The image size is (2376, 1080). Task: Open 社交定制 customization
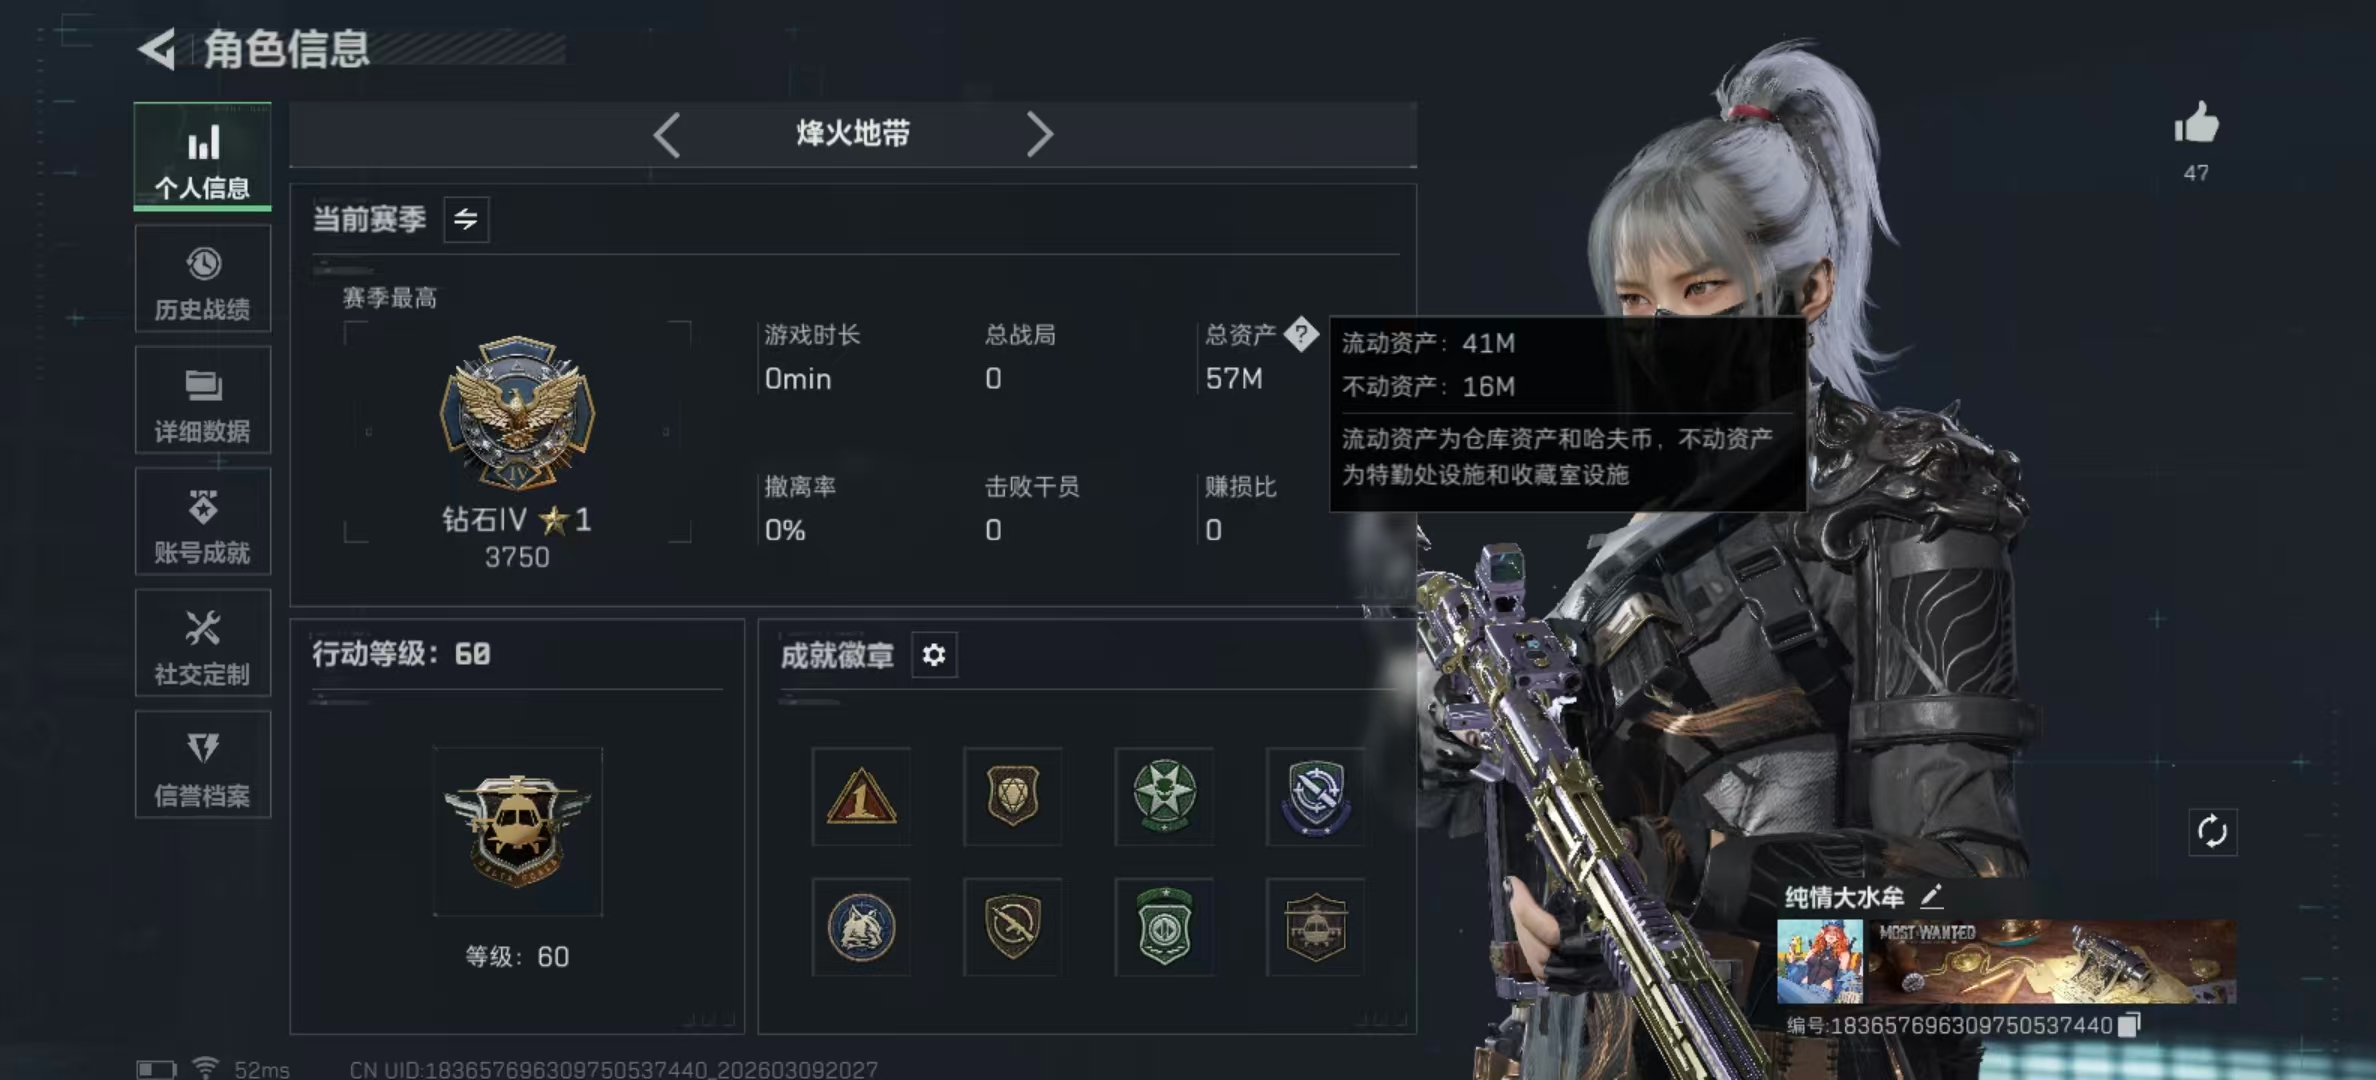coord(202,644)
